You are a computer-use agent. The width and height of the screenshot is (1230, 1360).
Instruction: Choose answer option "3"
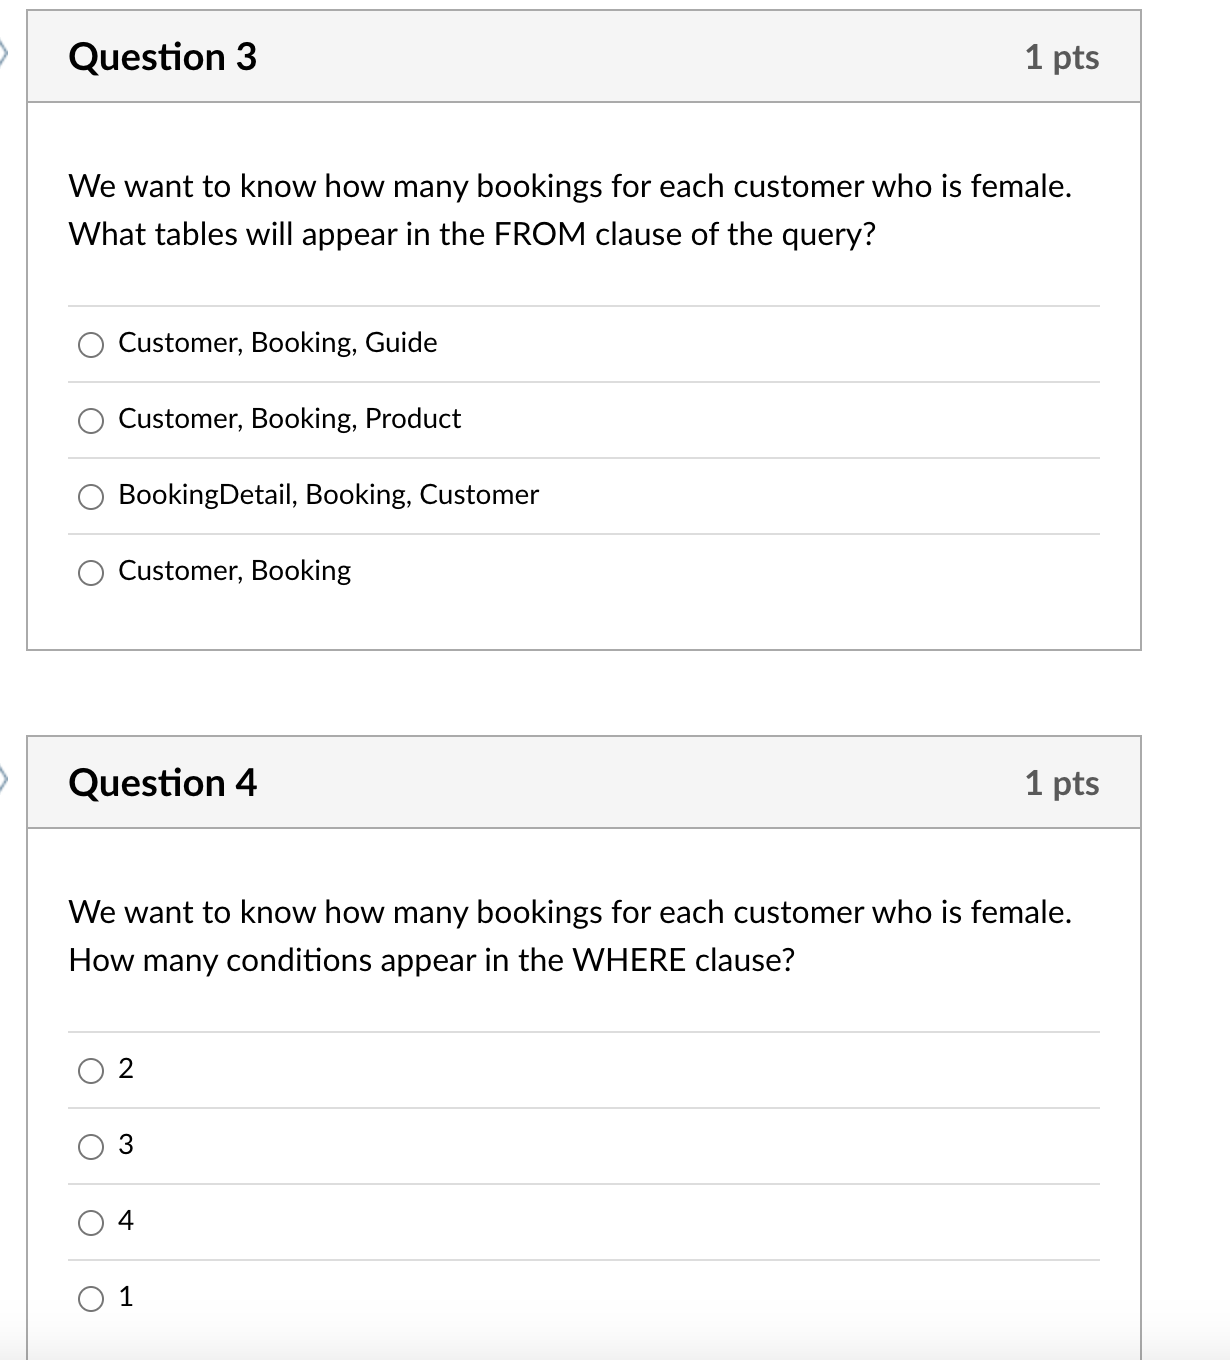tap(91, 1147)
